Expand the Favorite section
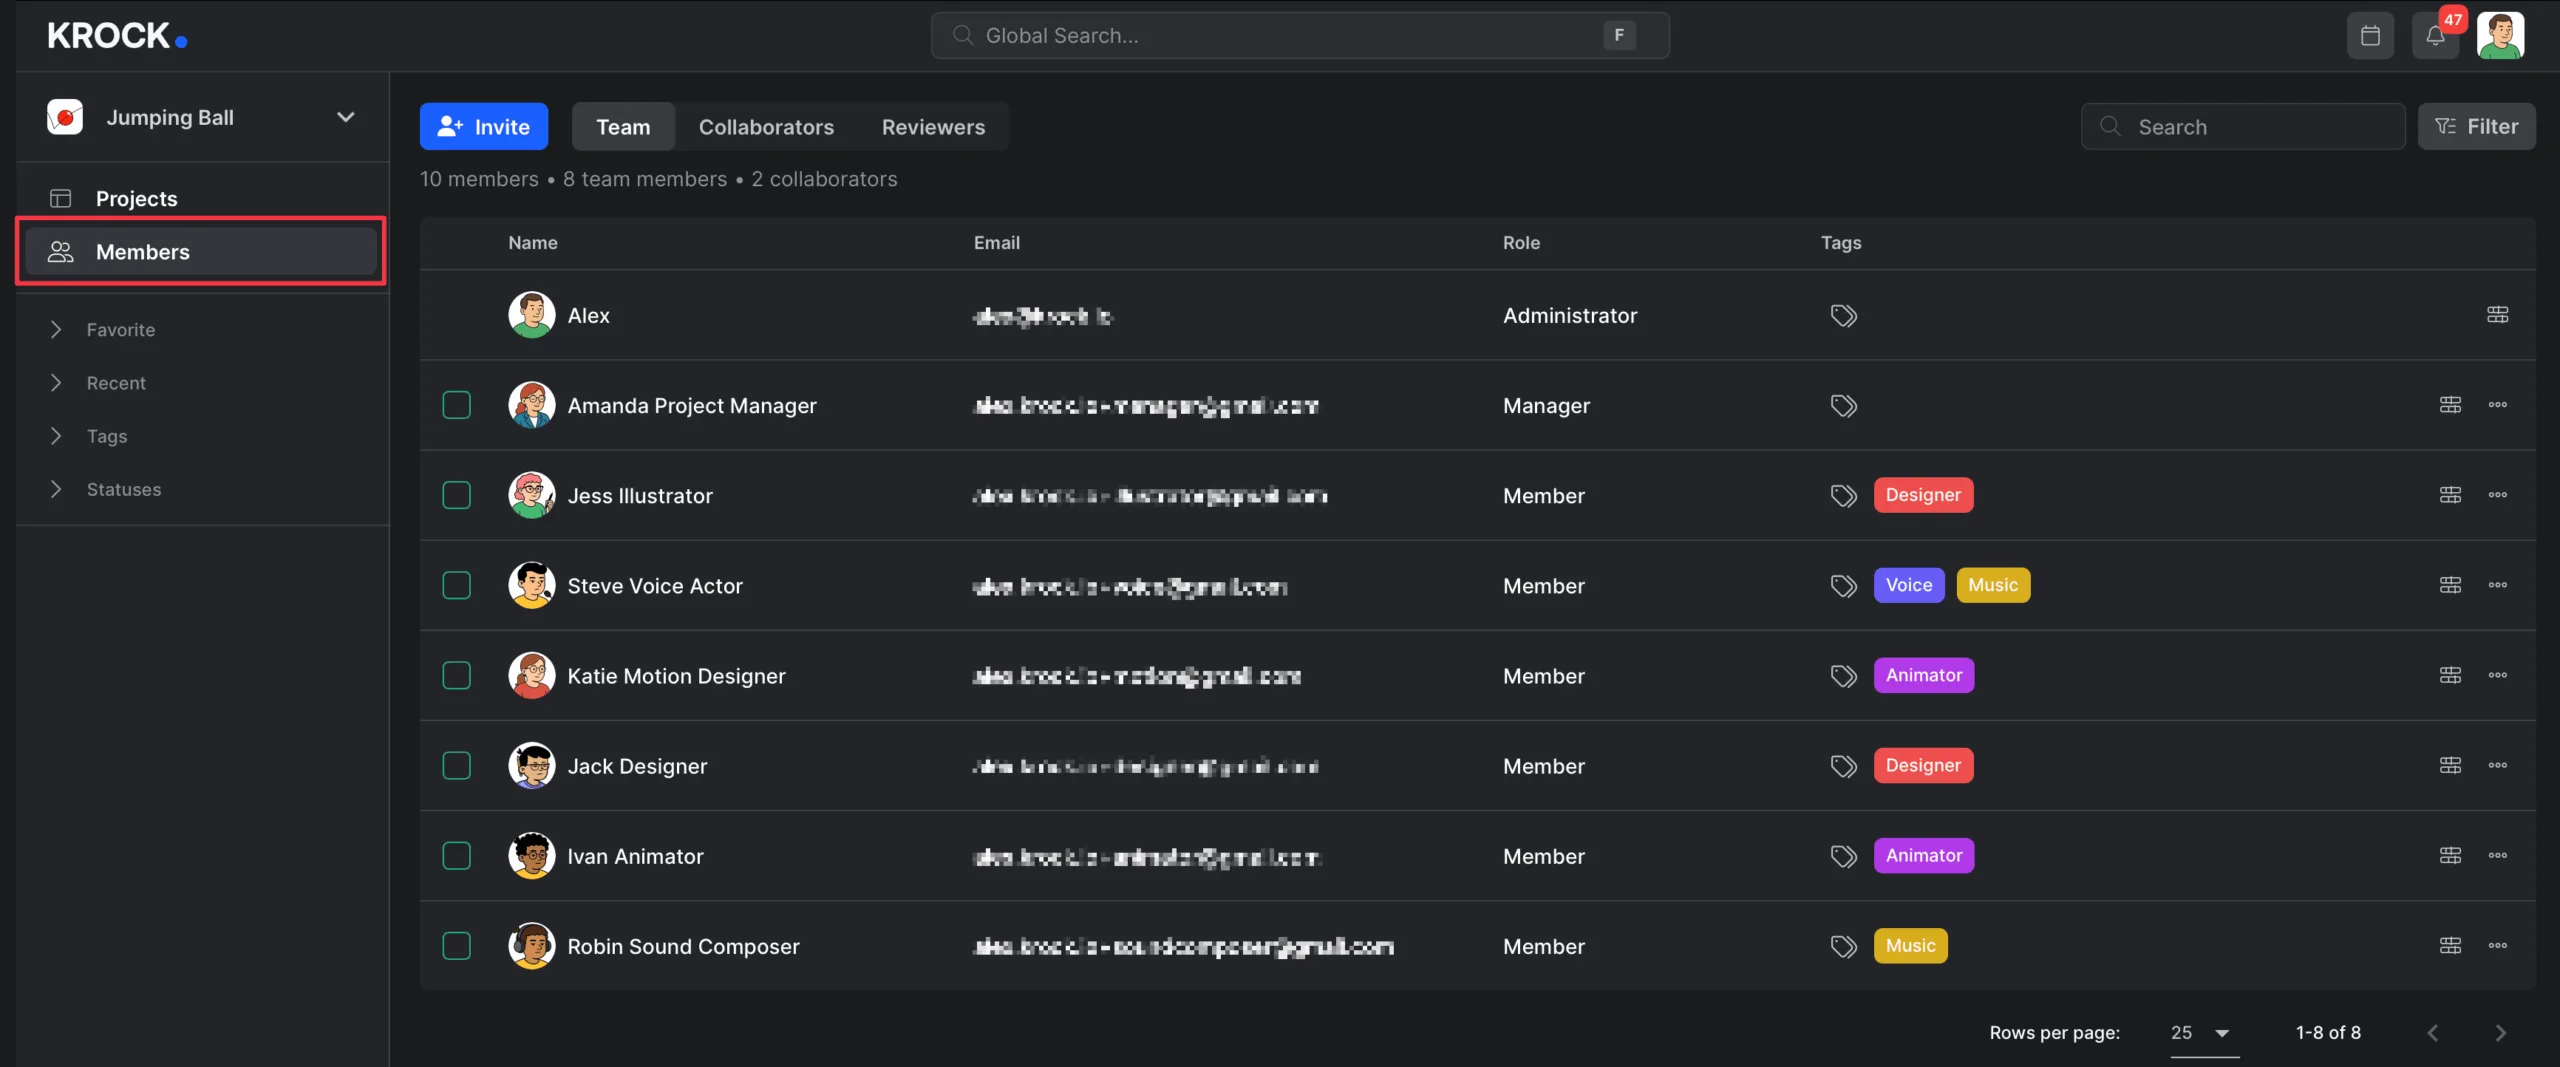Viewport: 2560px width, 1067px height. 56,329
